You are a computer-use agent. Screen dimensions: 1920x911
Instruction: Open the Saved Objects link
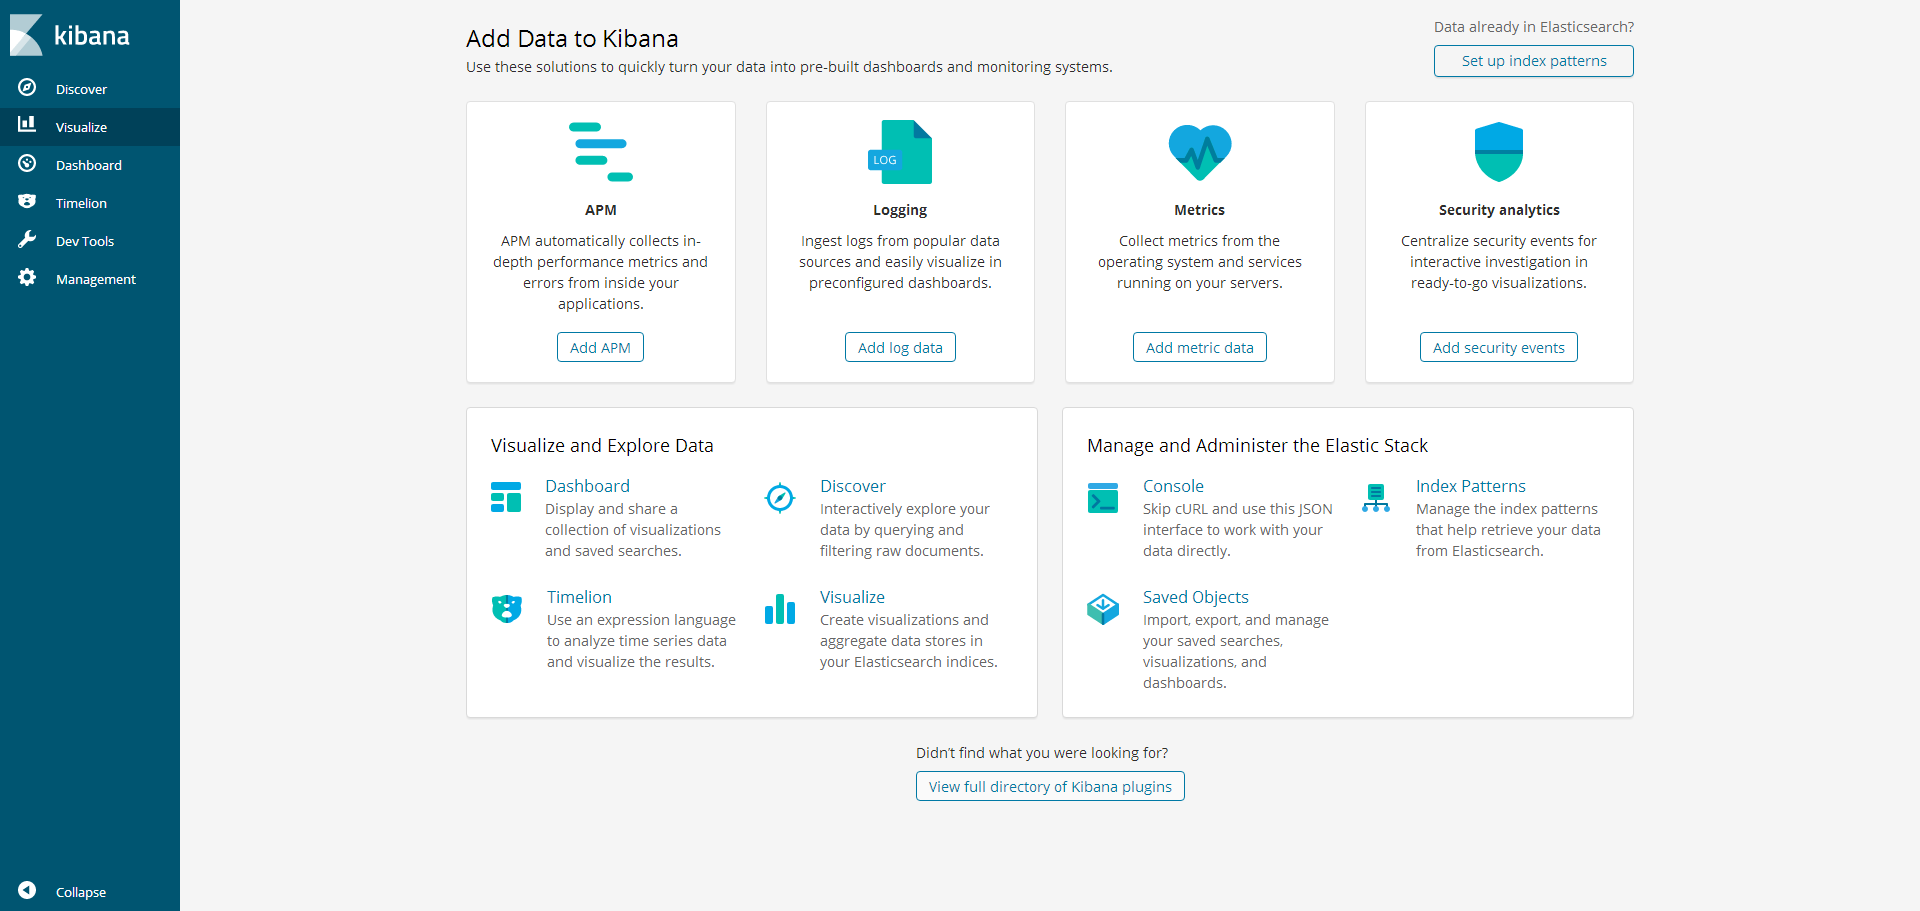(1196, 597)
